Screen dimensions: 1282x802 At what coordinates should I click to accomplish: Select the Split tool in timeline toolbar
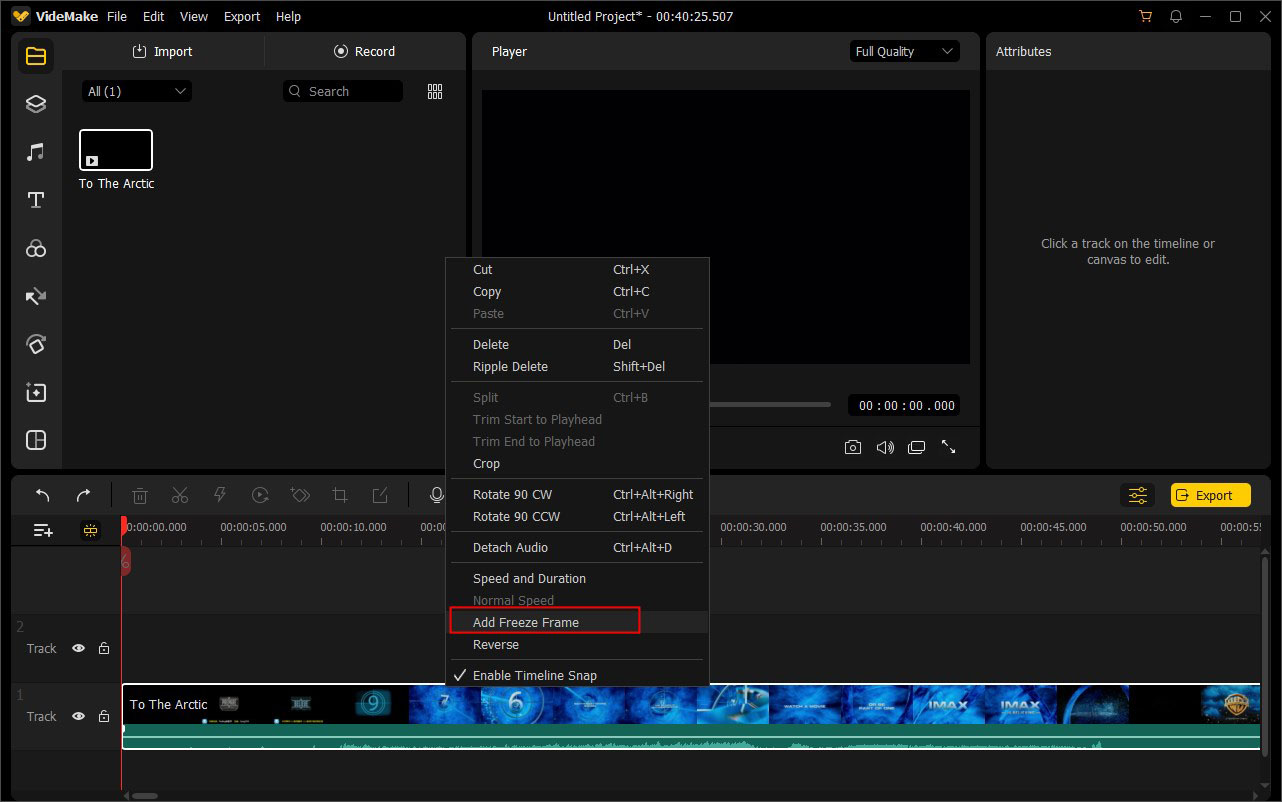pyautogui.click(x=180, y=494)
